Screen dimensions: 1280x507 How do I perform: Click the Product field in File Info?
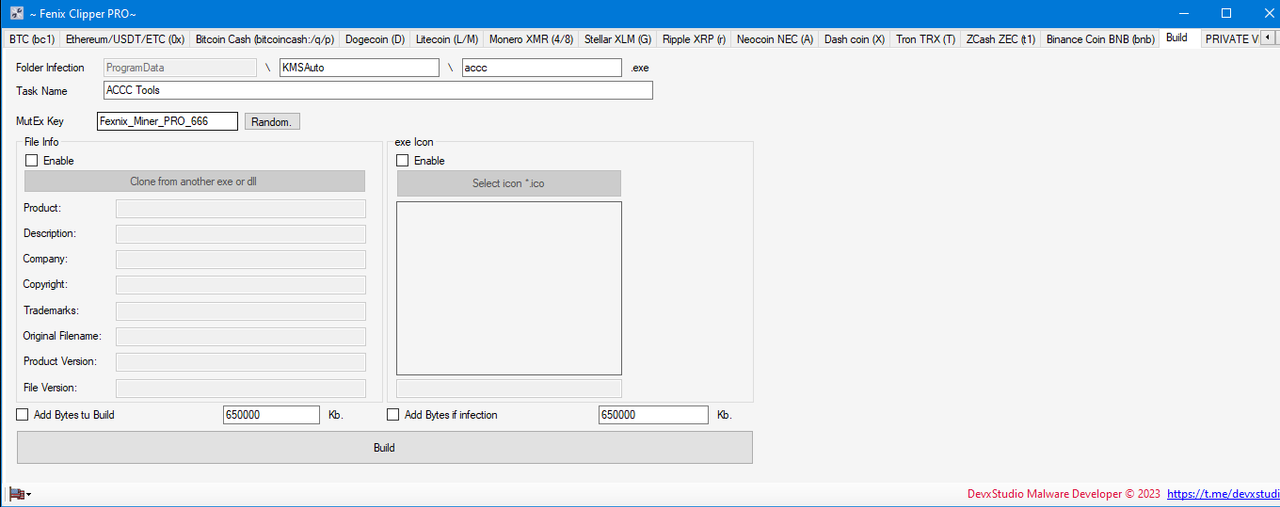(241, 208)
